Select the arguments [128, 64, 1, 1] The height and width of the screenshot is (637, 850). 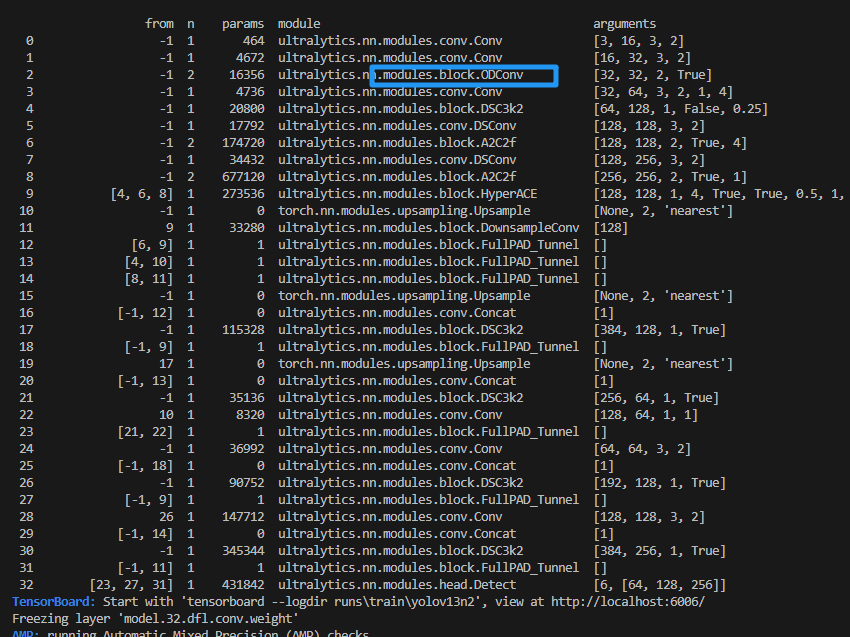[x=646, y=415]
